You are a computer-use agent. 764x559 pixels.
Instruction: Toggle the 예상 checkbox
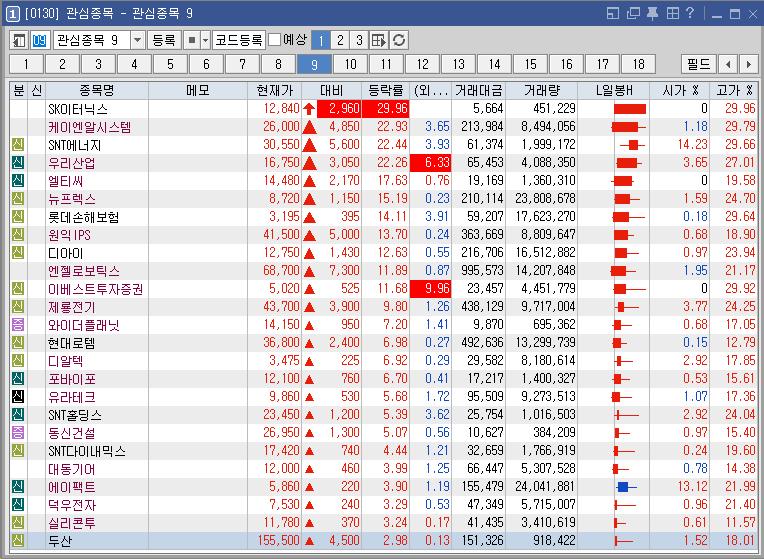click(x=275, y=39)
